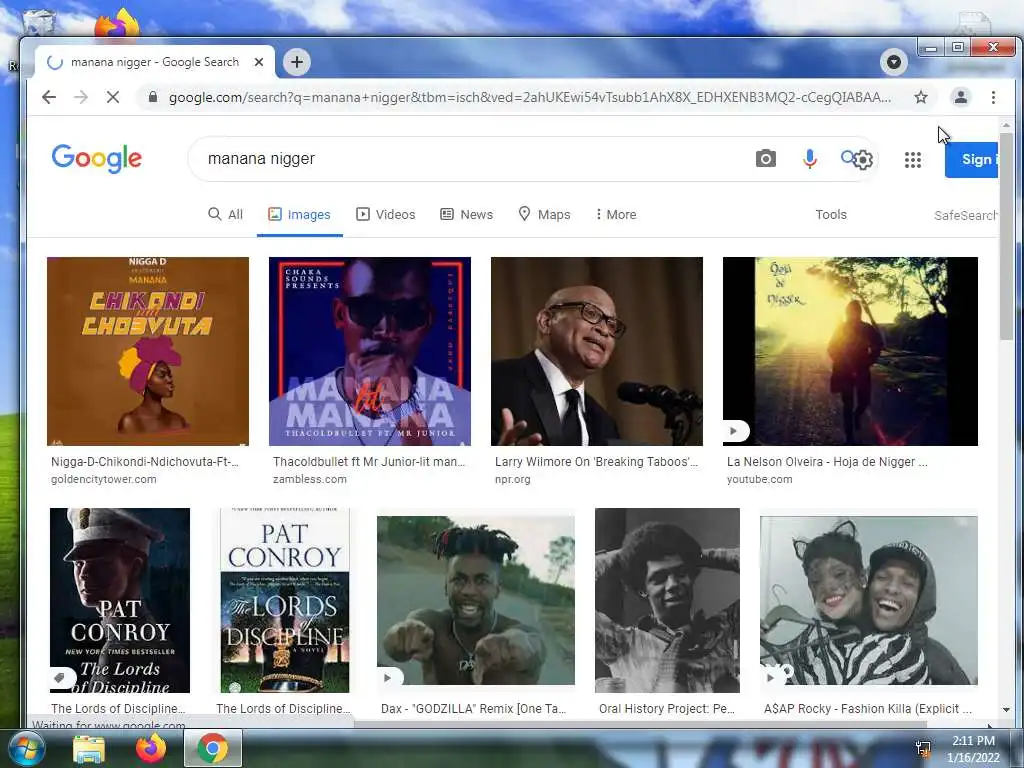
Task: Open the News results tab
Action: pos(466,214)
